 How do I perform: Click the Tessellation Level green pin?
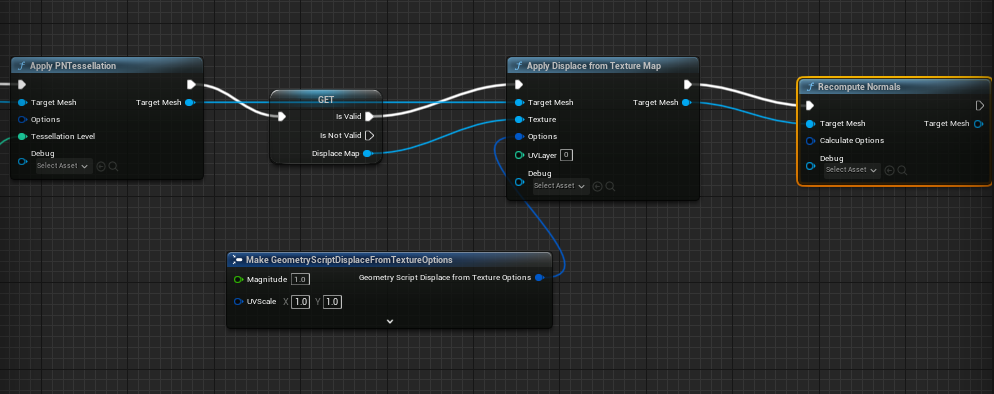(x=22, y=137)
